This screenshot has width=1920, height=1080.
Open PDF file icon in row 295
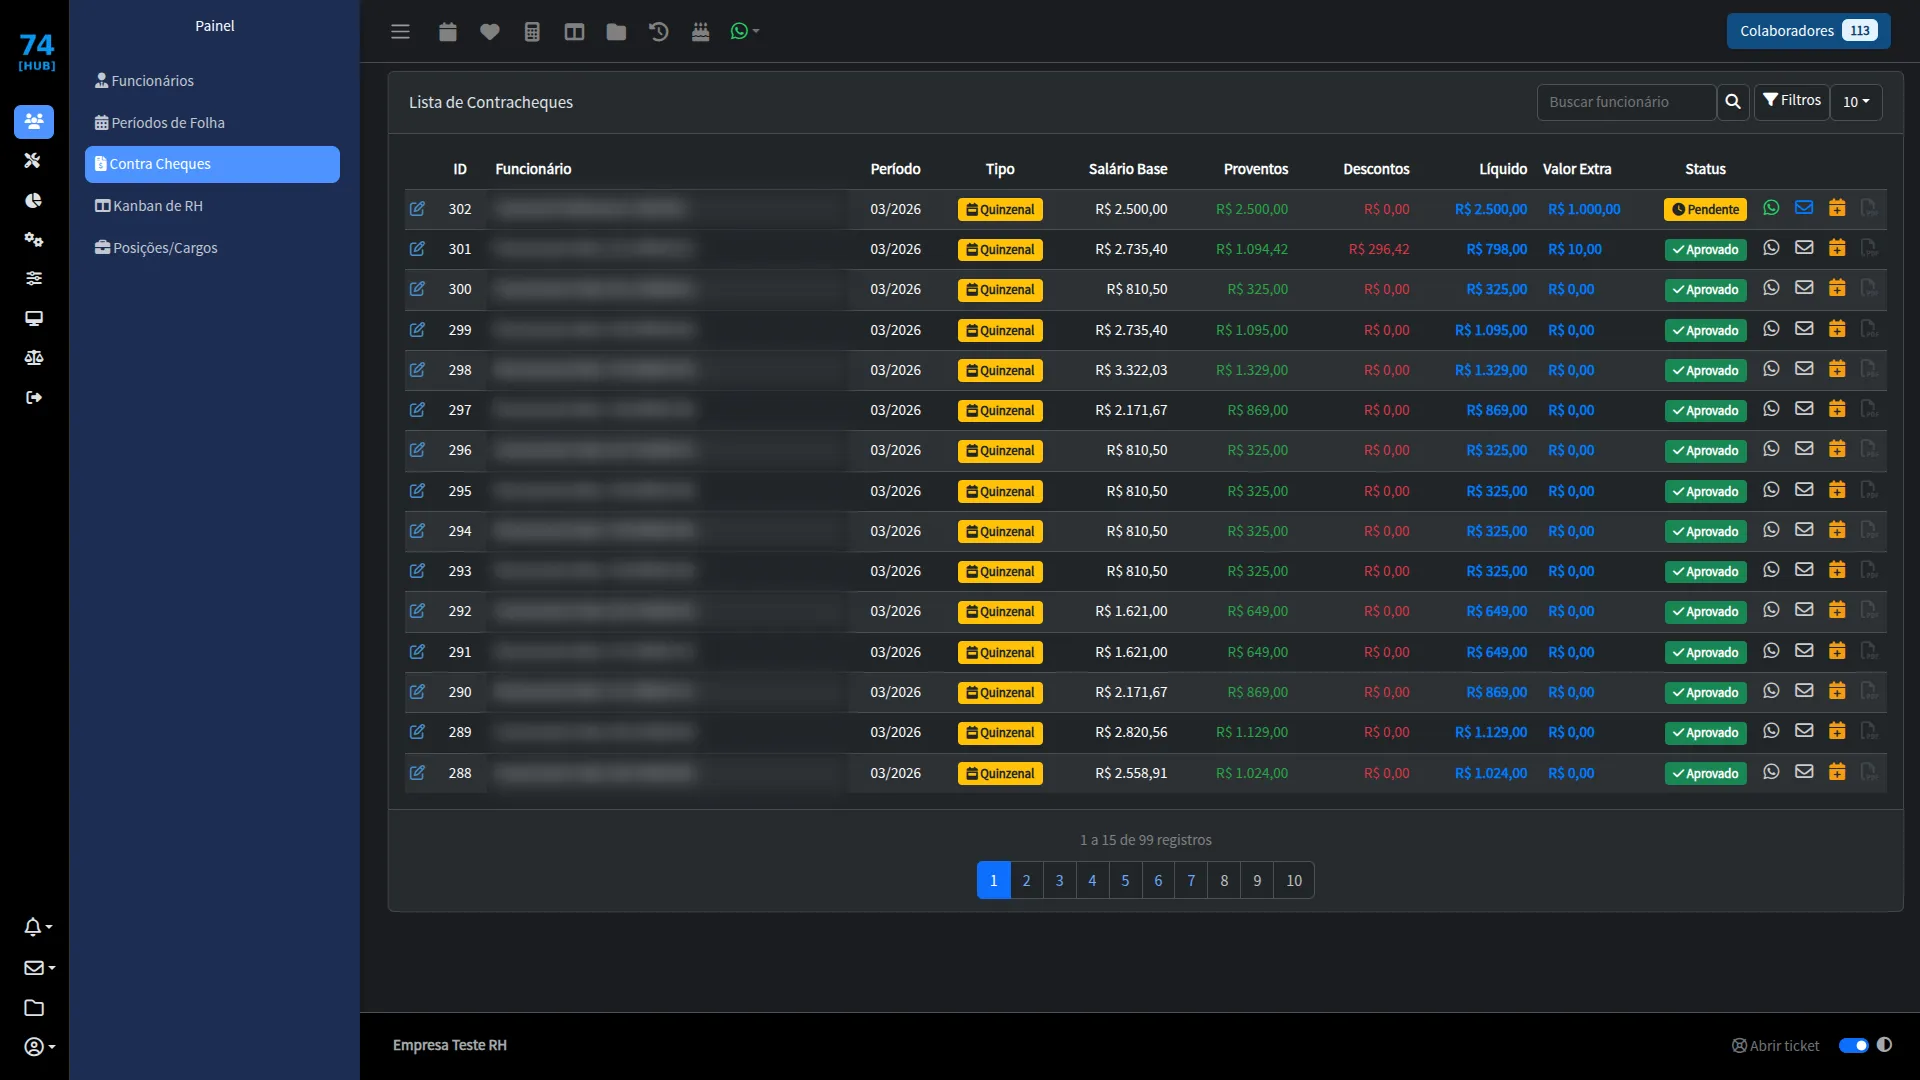point(1869,490)
